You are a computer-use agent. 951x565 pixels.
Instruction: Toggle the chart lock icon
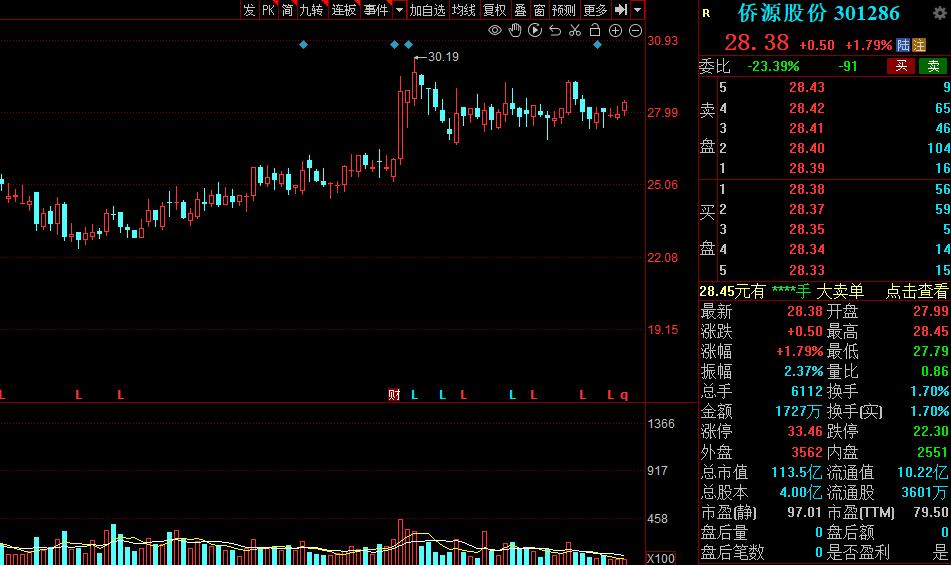coord(595,30)
